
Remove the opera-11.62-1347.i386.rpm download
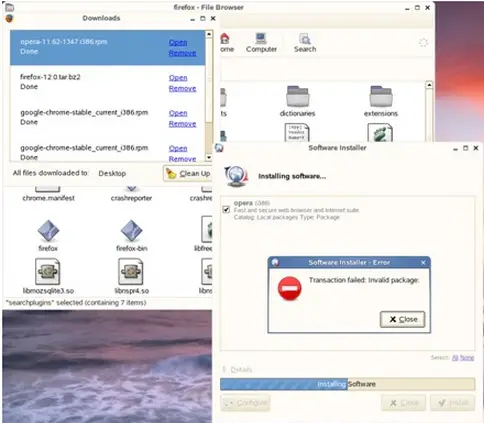[182, 53]
